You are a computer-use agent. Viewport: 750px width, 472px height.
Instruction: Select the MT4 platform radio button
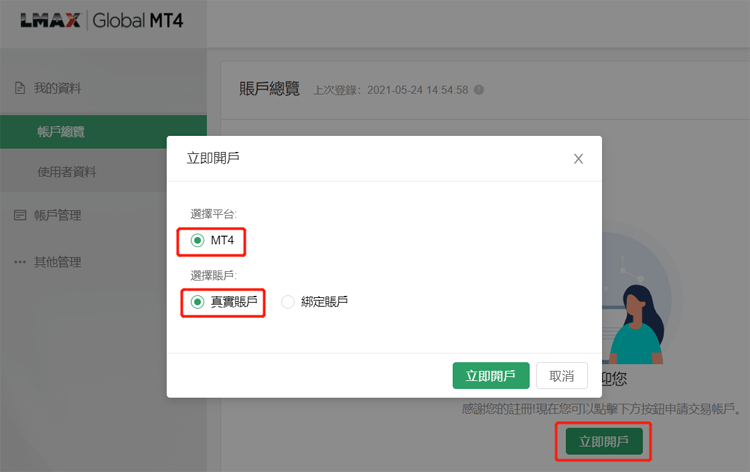coord(198,241)
